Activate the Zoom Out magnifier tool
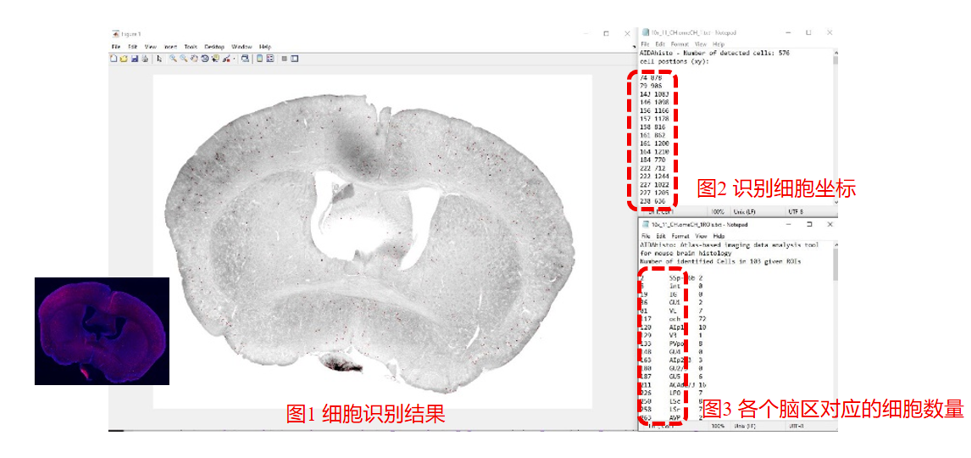 [x=184, y=59]
